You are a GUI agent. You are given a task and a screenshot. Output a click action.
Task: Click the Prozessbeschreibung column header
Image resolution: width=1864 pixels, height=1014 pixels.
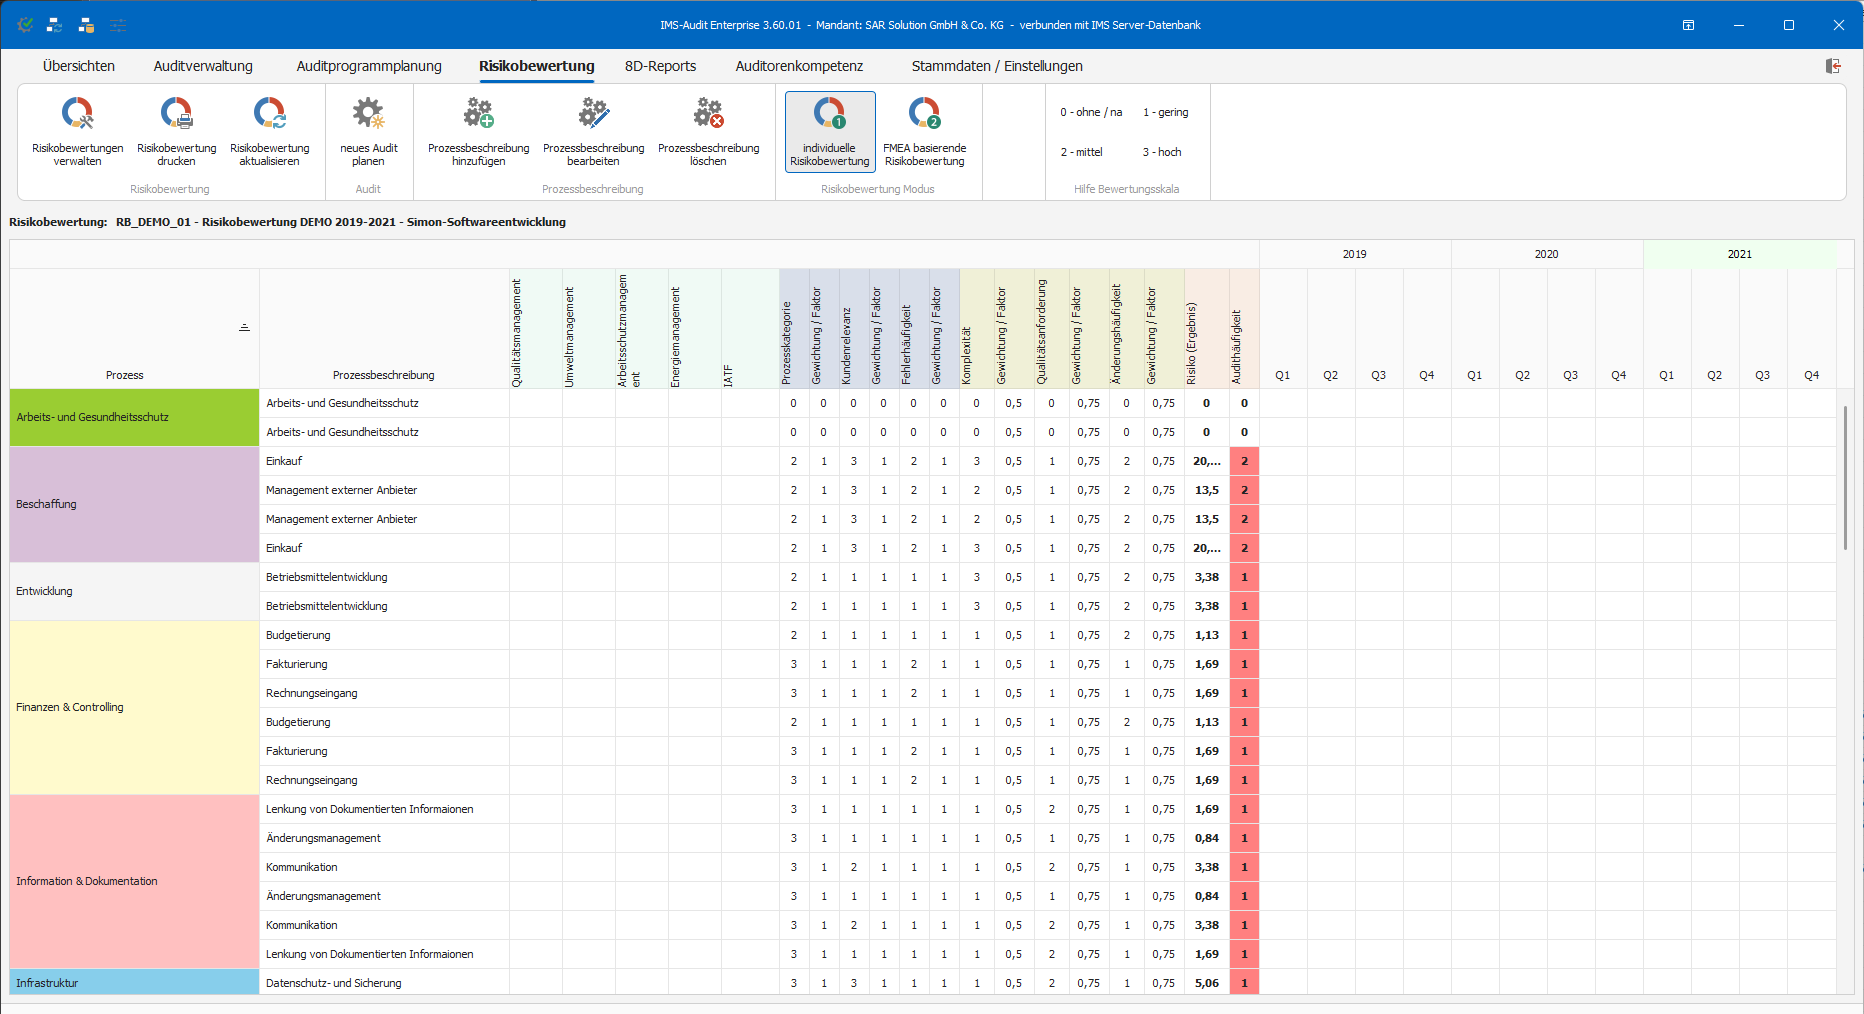[x=384, y=329]
